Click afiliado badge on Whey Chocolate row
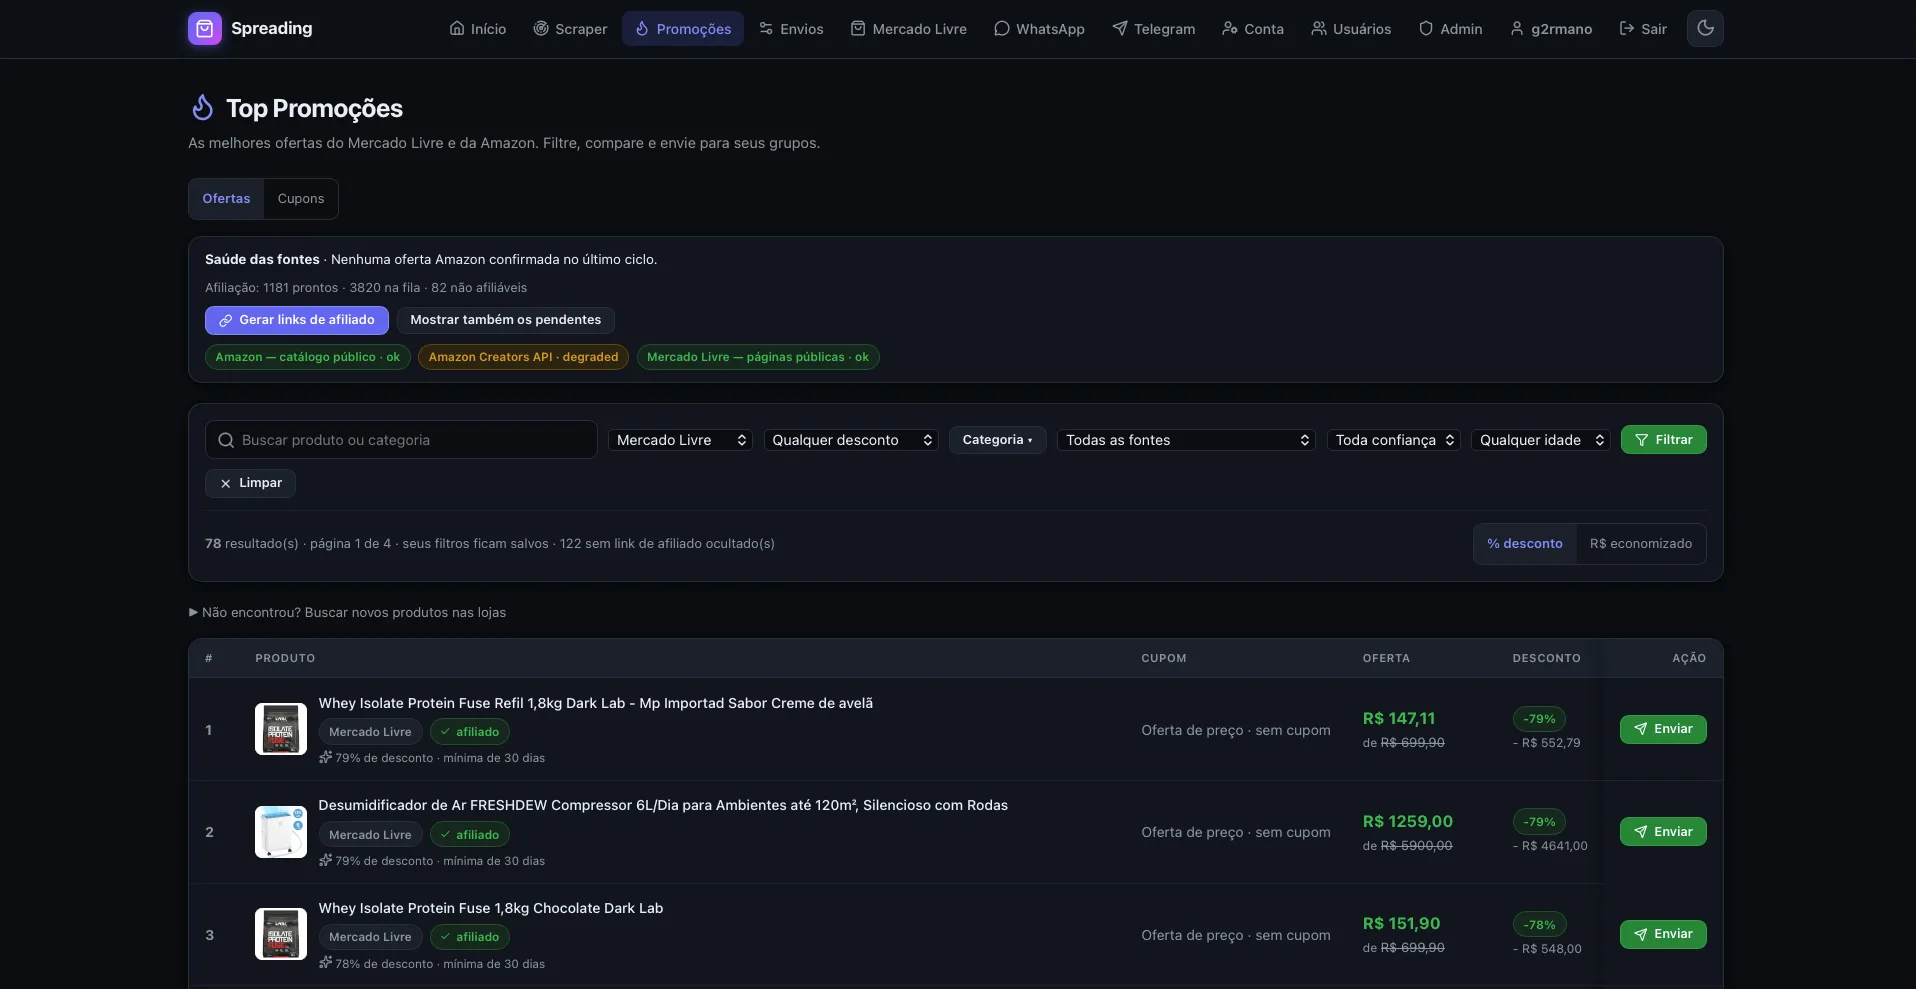The height and width of the screenshot is (989, 1916). pyautogui.click(x=470, y=937)
